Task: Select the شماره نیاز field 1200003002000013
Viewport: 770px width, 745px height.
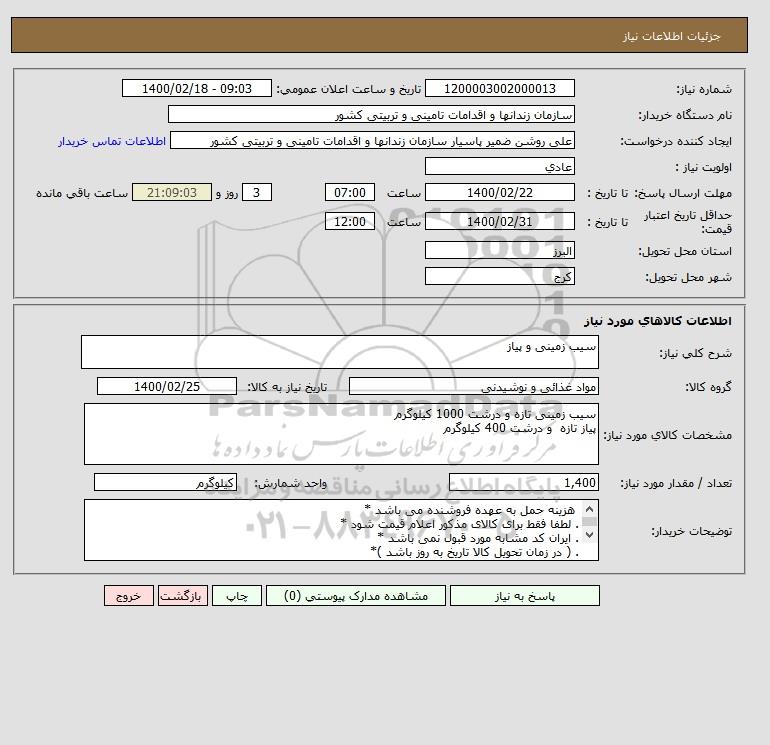Action: pyautogui.click(x=499, y=88)
